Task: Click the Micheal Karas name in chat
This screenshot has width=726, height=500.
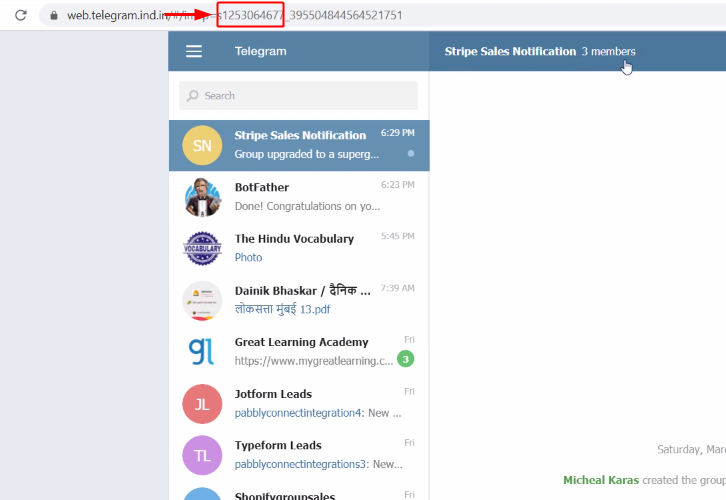Action: coord(601,480)
